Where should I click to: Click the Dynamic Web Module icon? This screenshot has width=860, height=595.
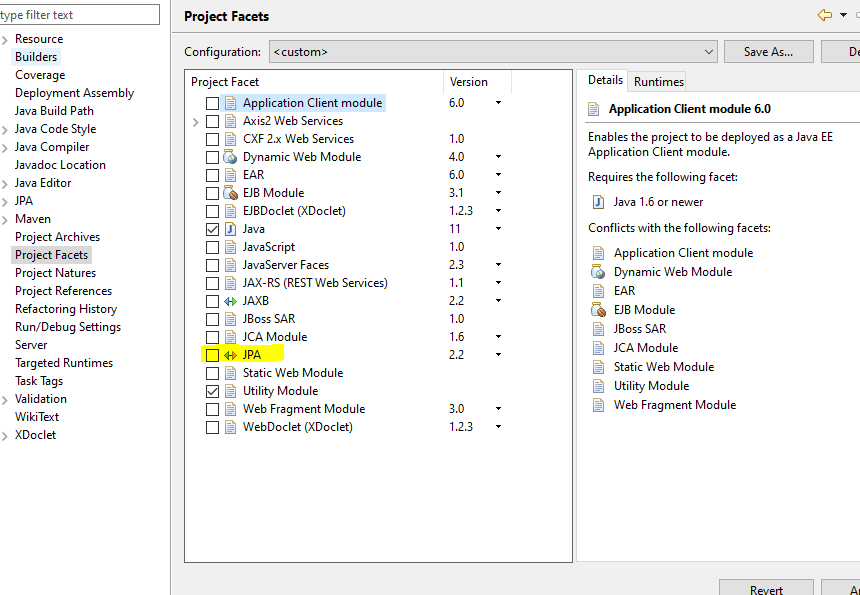(x=232, y=156)
